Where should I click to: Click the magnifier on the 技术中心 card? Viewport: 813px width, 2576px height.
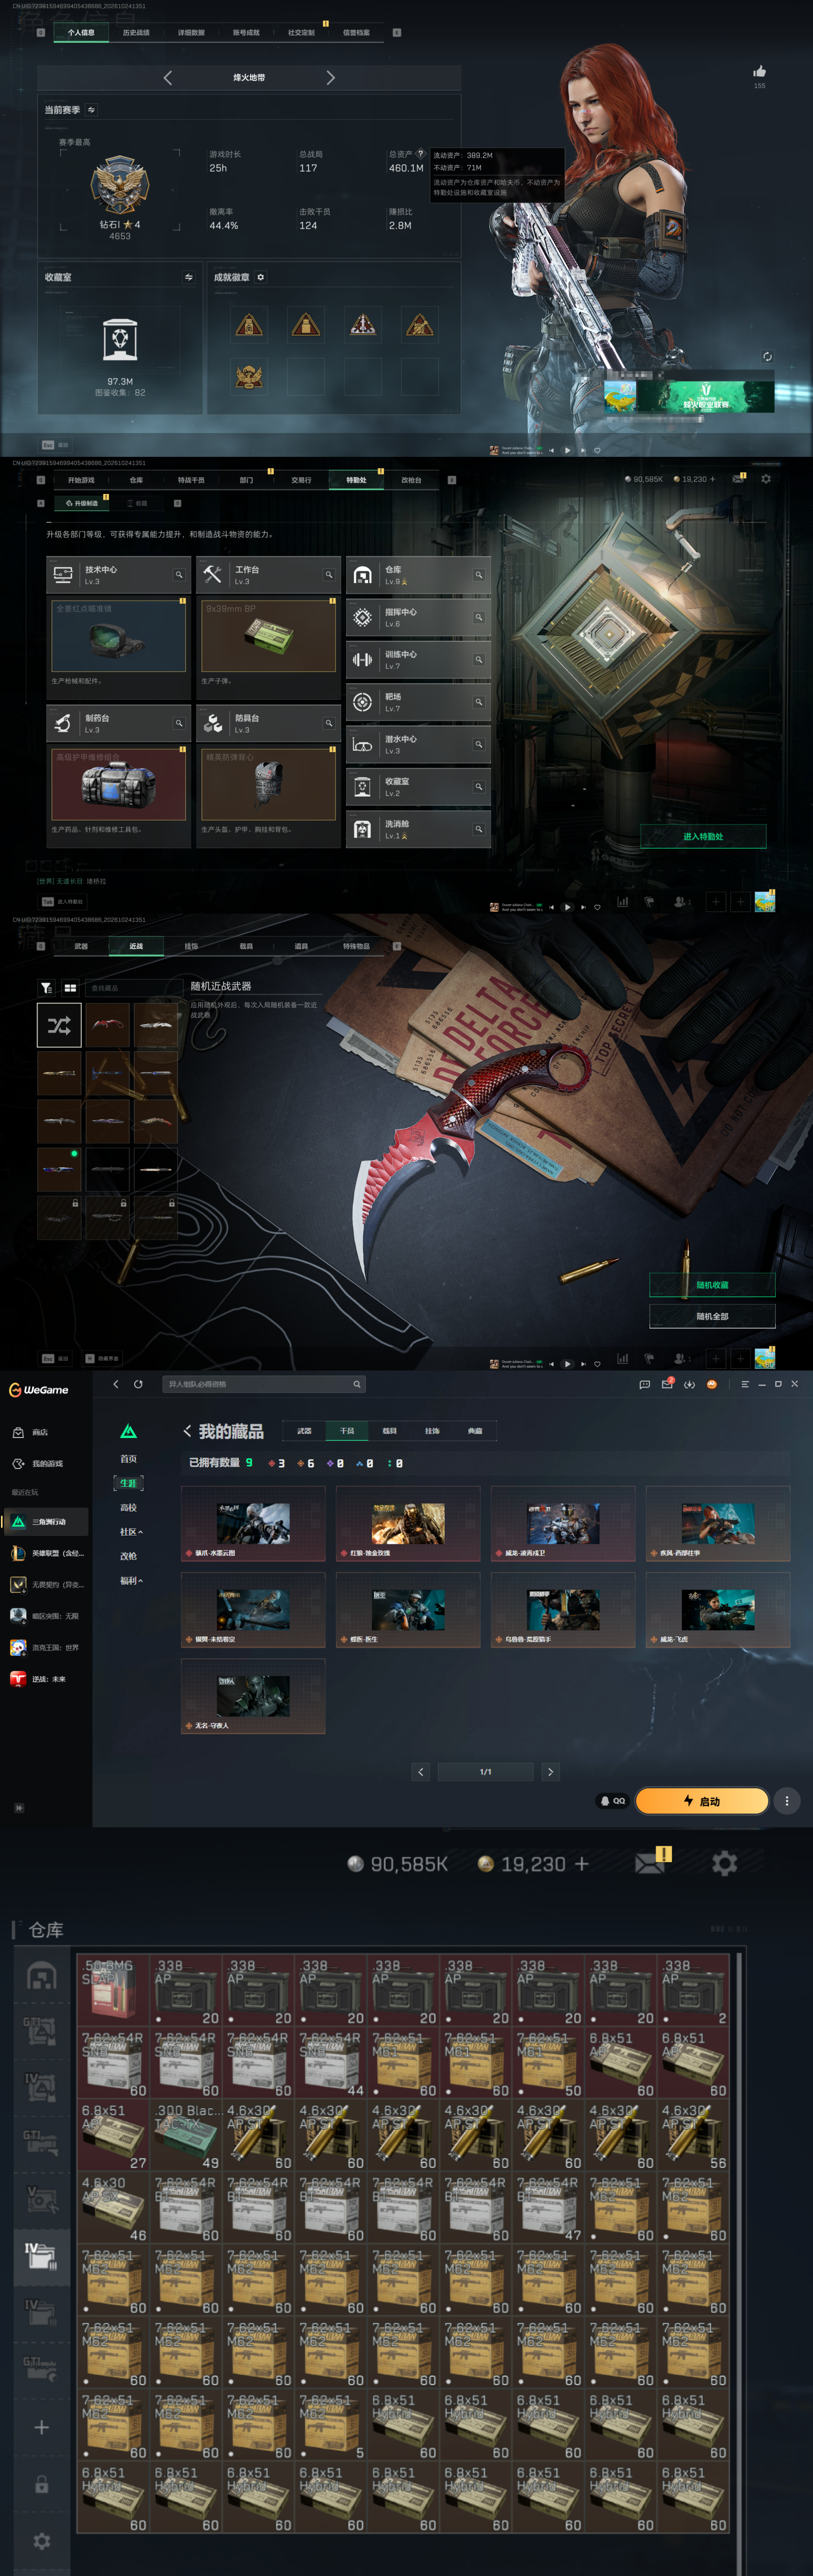[x=179, y=574]
